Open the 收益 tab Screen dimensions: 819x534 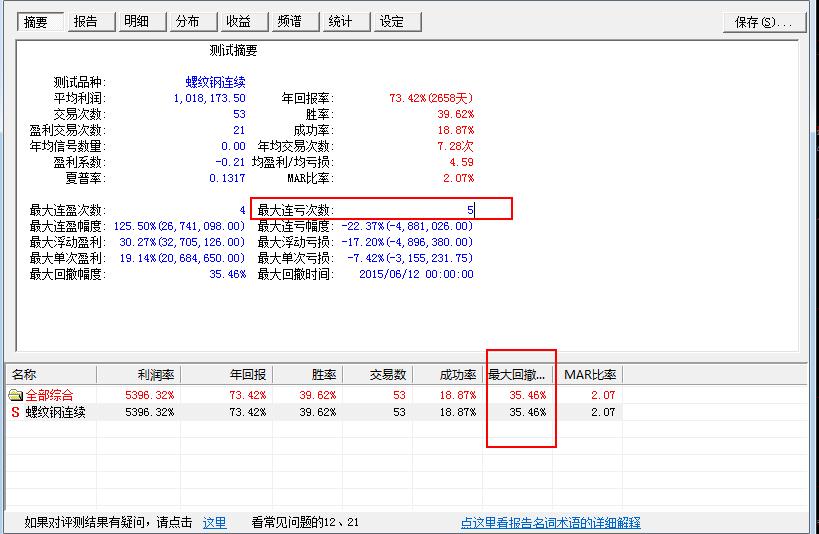[244, 21]
